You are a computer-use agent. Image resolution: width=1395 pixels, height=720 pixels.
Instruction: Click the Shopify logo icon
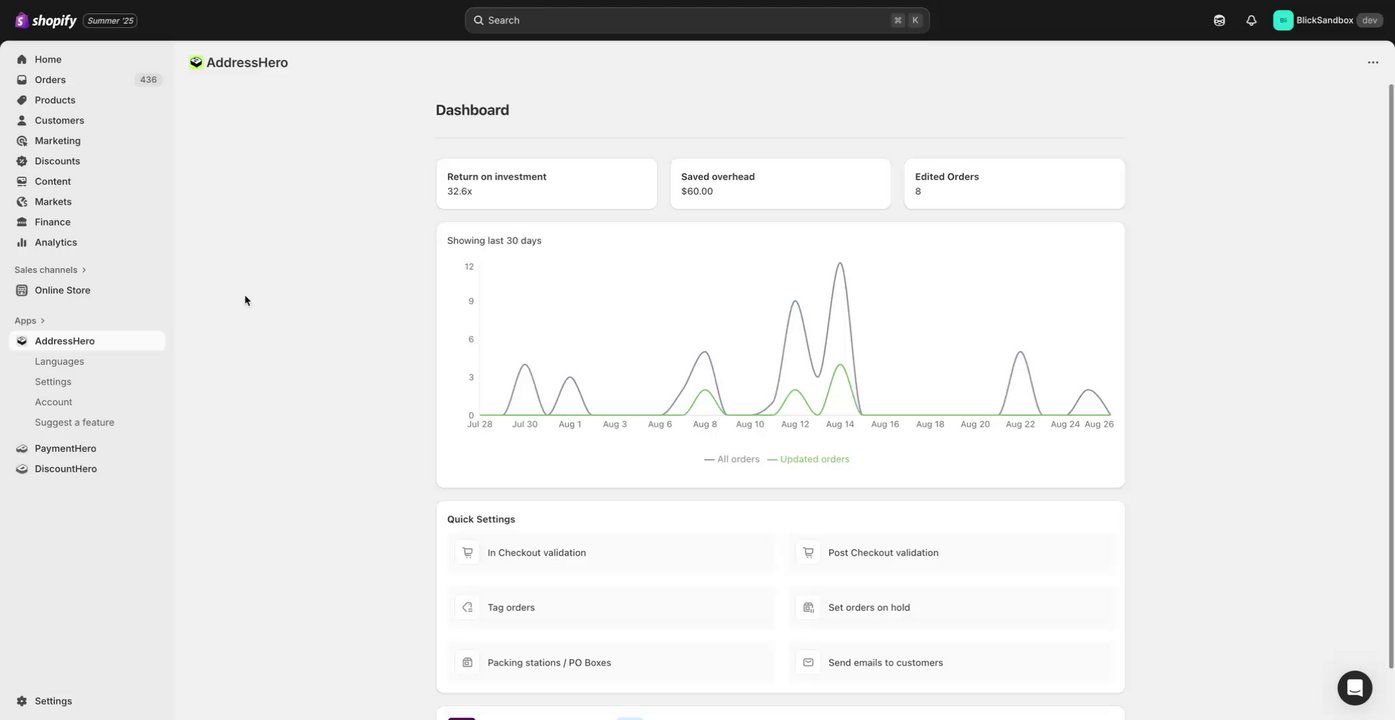coord(22,20)
